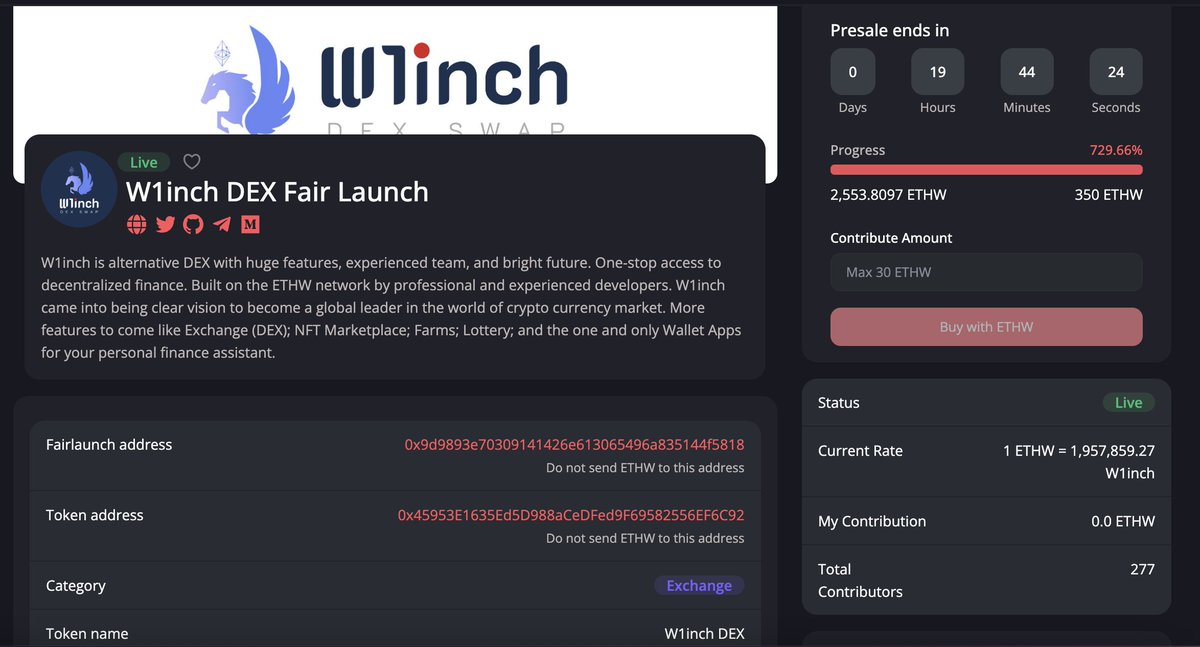Image resolution: width=1200 pixels, height=647 pixels.
Task: Open the Medium blog icon
Action: [x=250, y=225]
